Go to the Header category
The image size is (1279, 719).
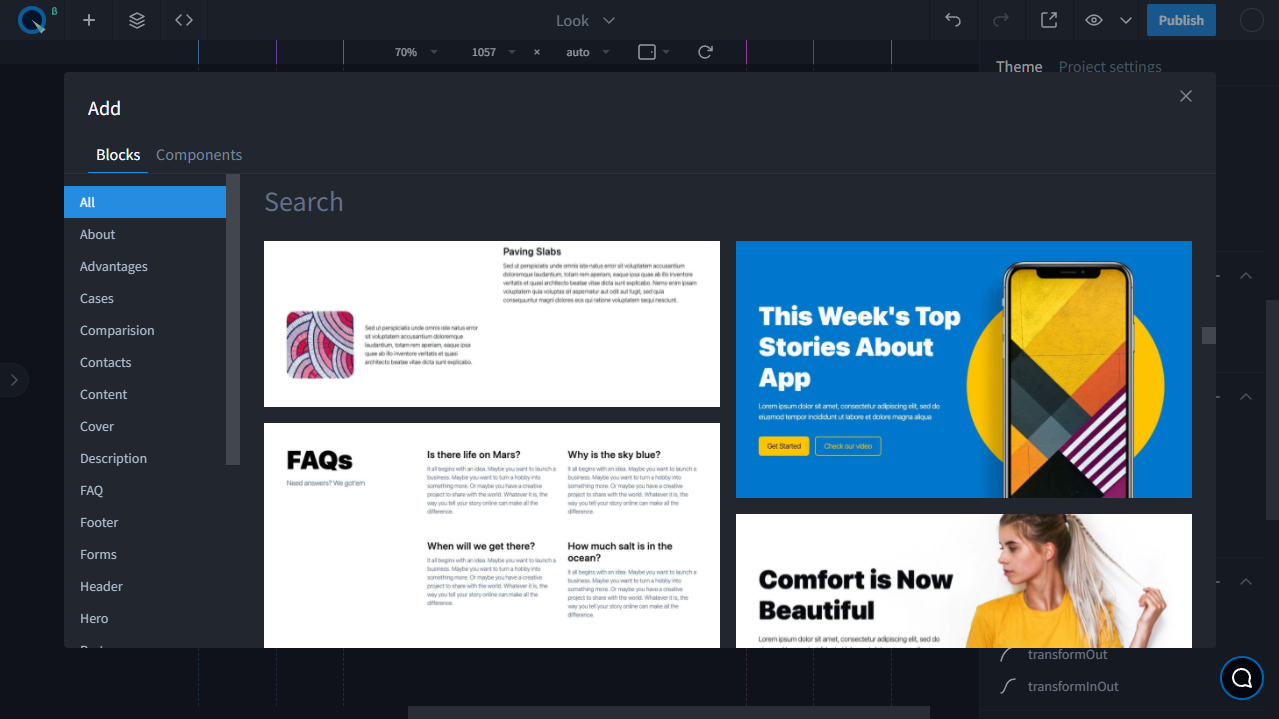[x=145, y=586]
